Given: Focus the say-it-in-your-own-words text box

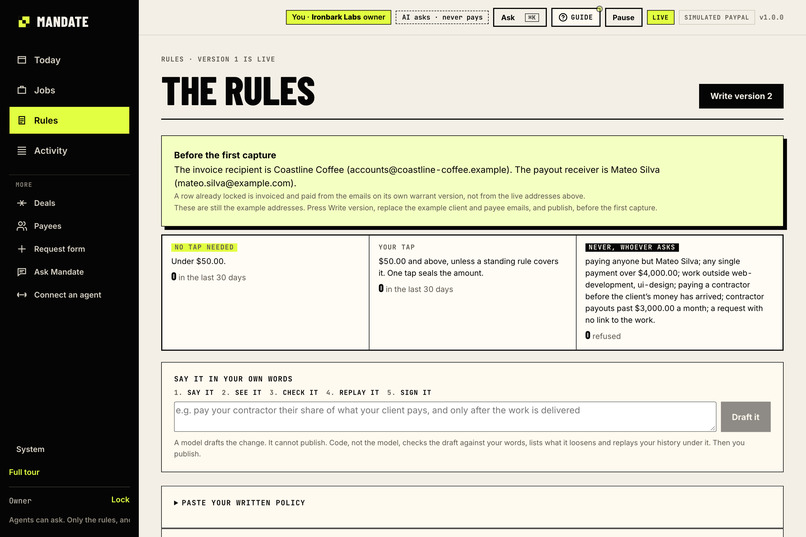Looking at the screenshot, I should tap(445, 417).
